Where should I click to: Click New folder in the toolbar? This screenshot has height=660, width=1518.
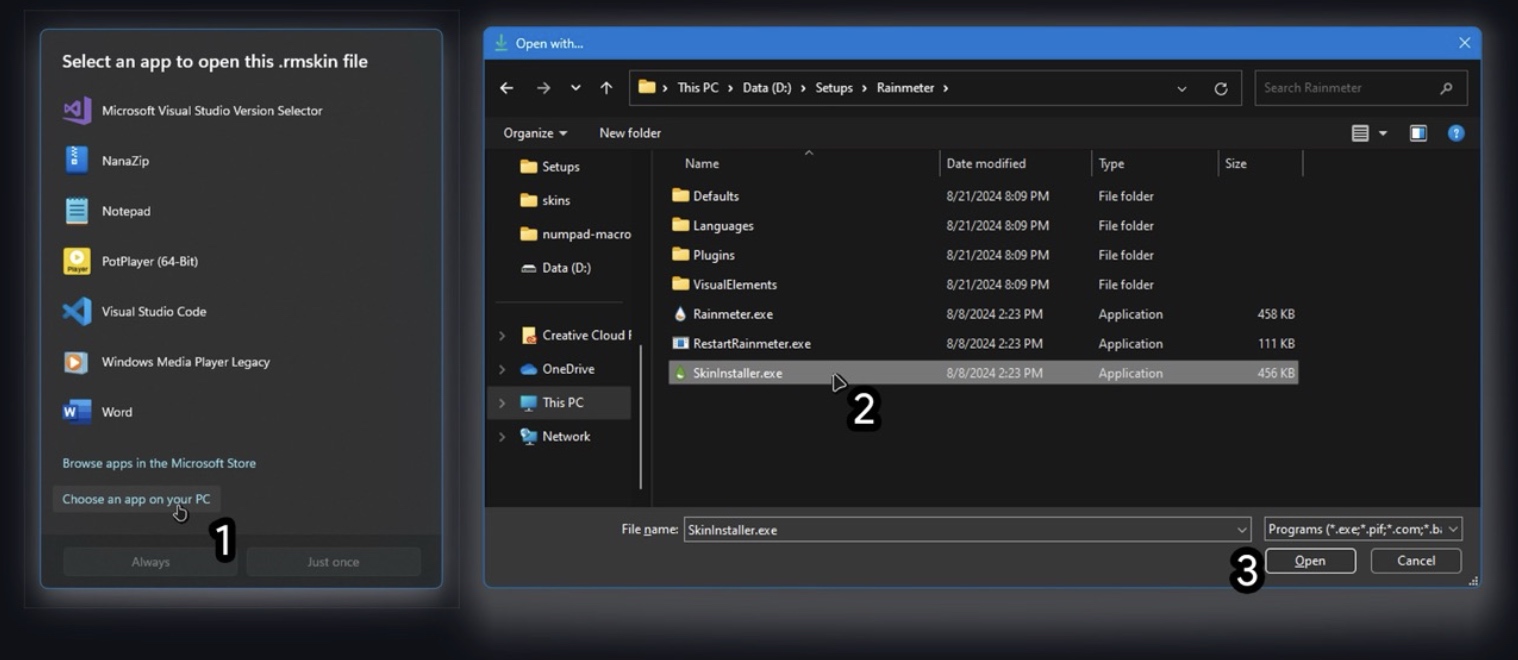tap(629, 132)
